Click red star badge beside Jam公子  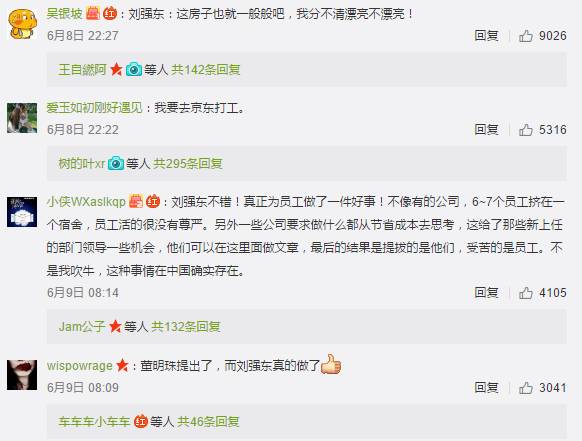pos(115,327)
